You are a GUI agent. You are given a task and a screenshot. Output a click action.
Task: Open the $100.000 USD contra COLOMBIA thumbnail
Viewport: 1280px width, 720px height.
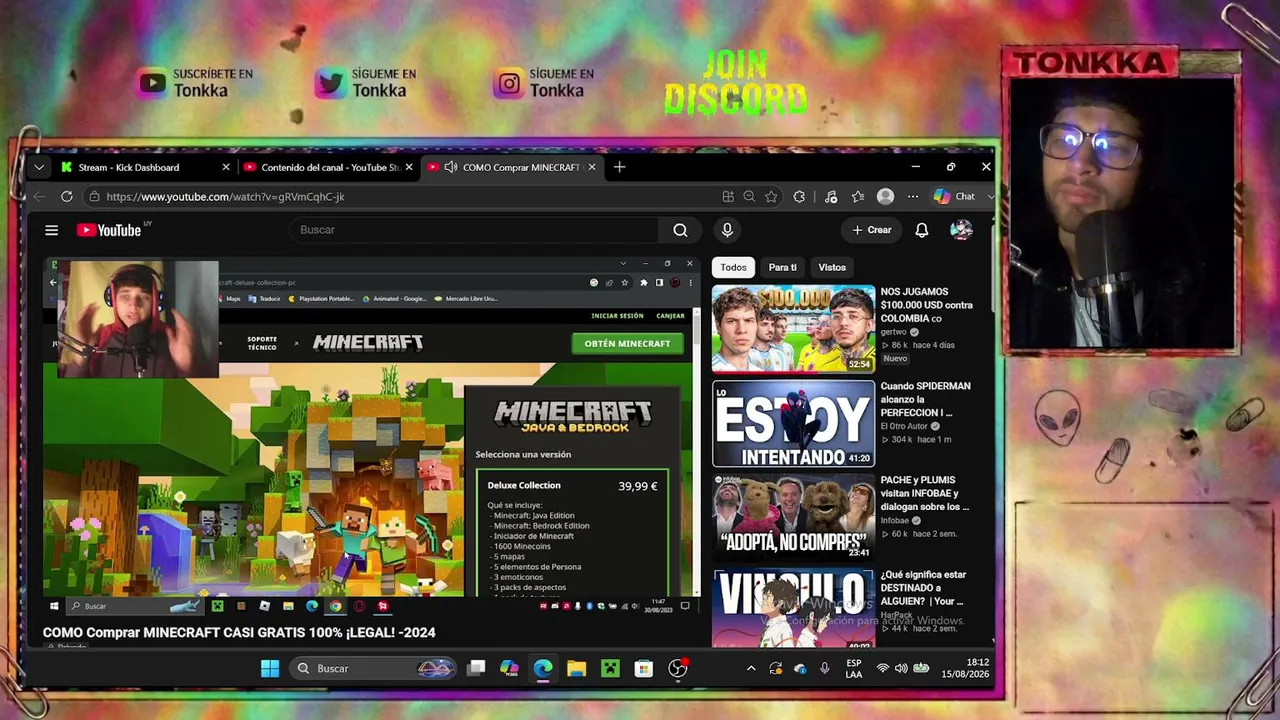click(x=793, y=329)
